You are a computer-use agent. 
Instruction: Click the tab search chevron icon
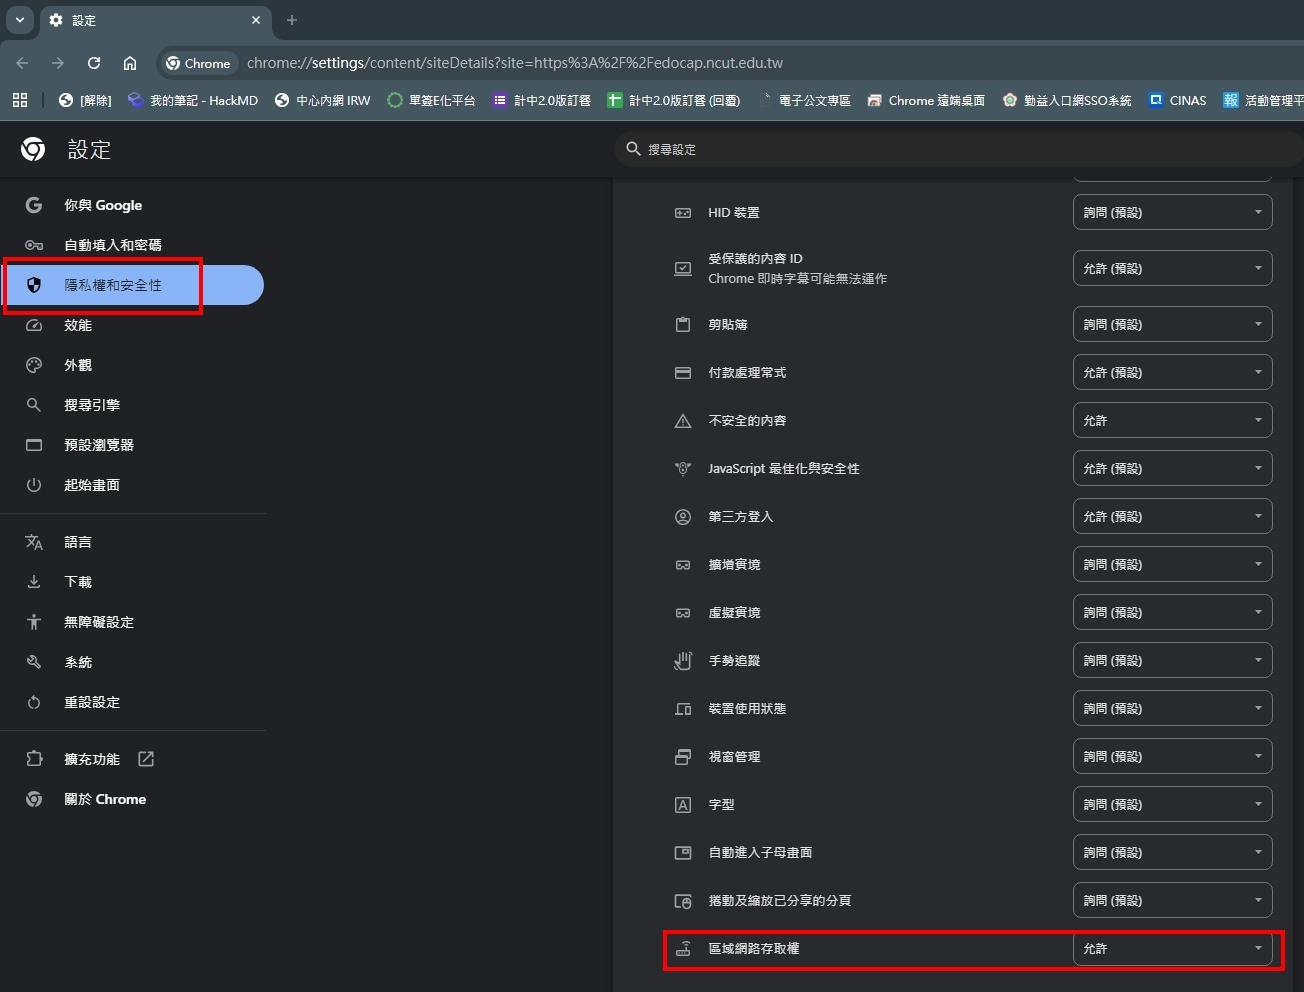(19, 20)
